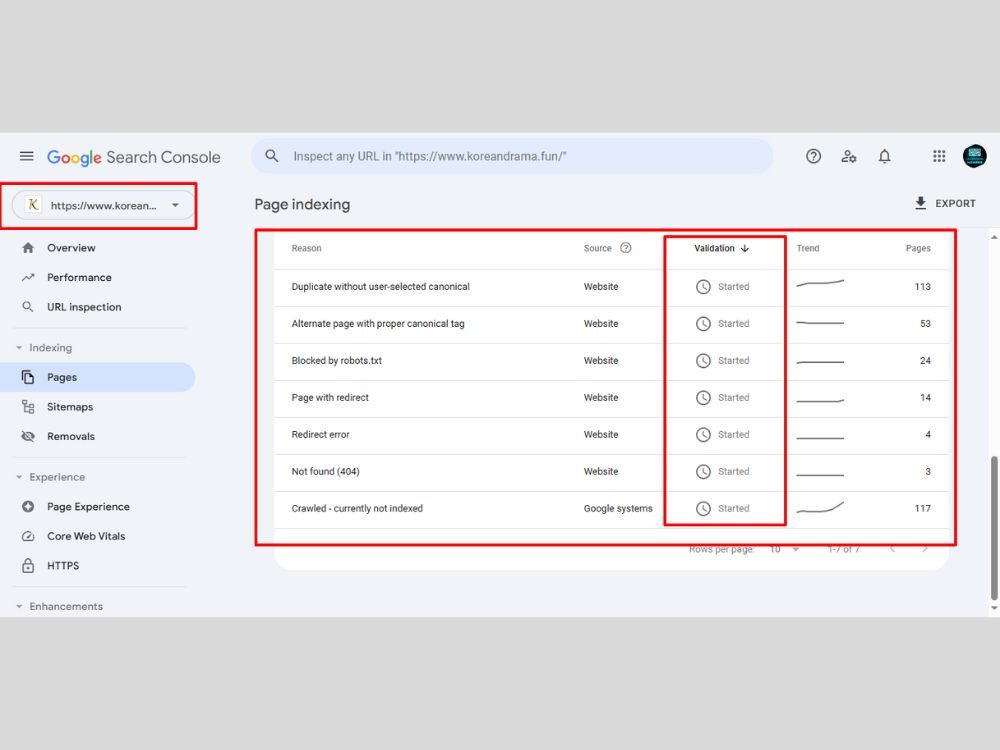Image resolution: width=1000 pixels, height=750 pixels.
Task: Click the HTTPS padlock icon
Action: tap(27, 566)
